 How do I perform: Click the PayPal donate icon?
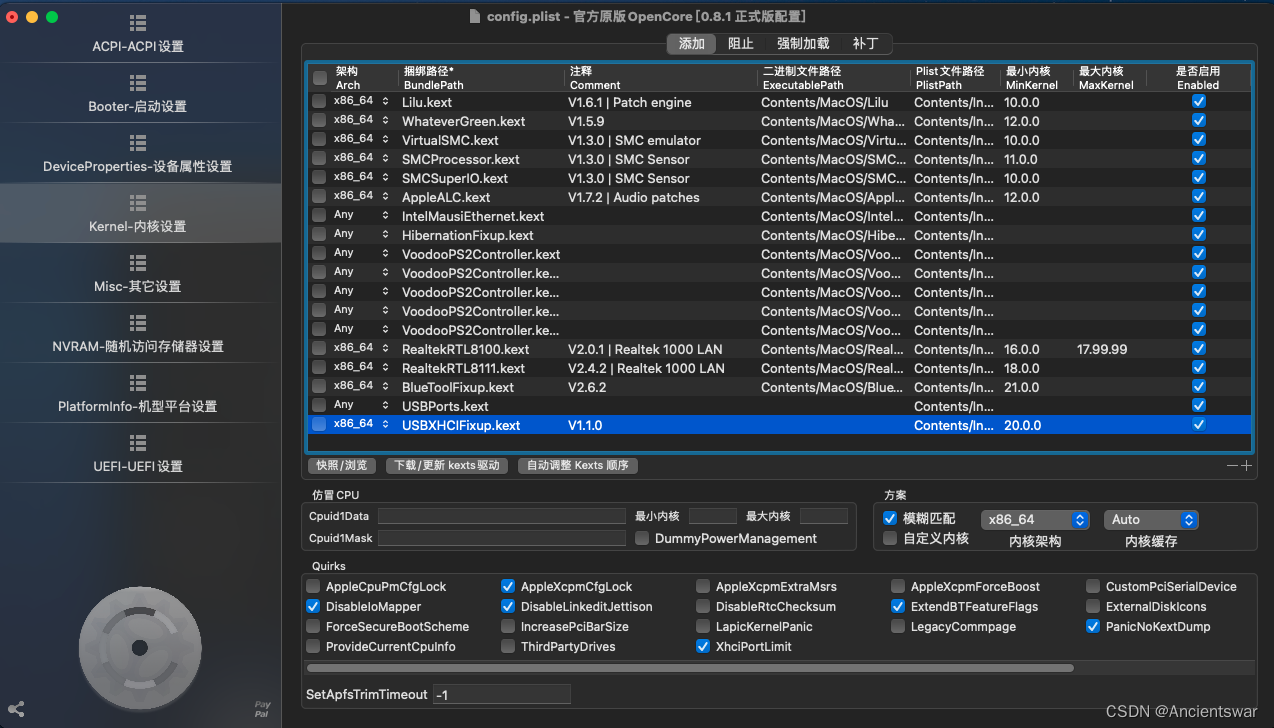point(262,709)
